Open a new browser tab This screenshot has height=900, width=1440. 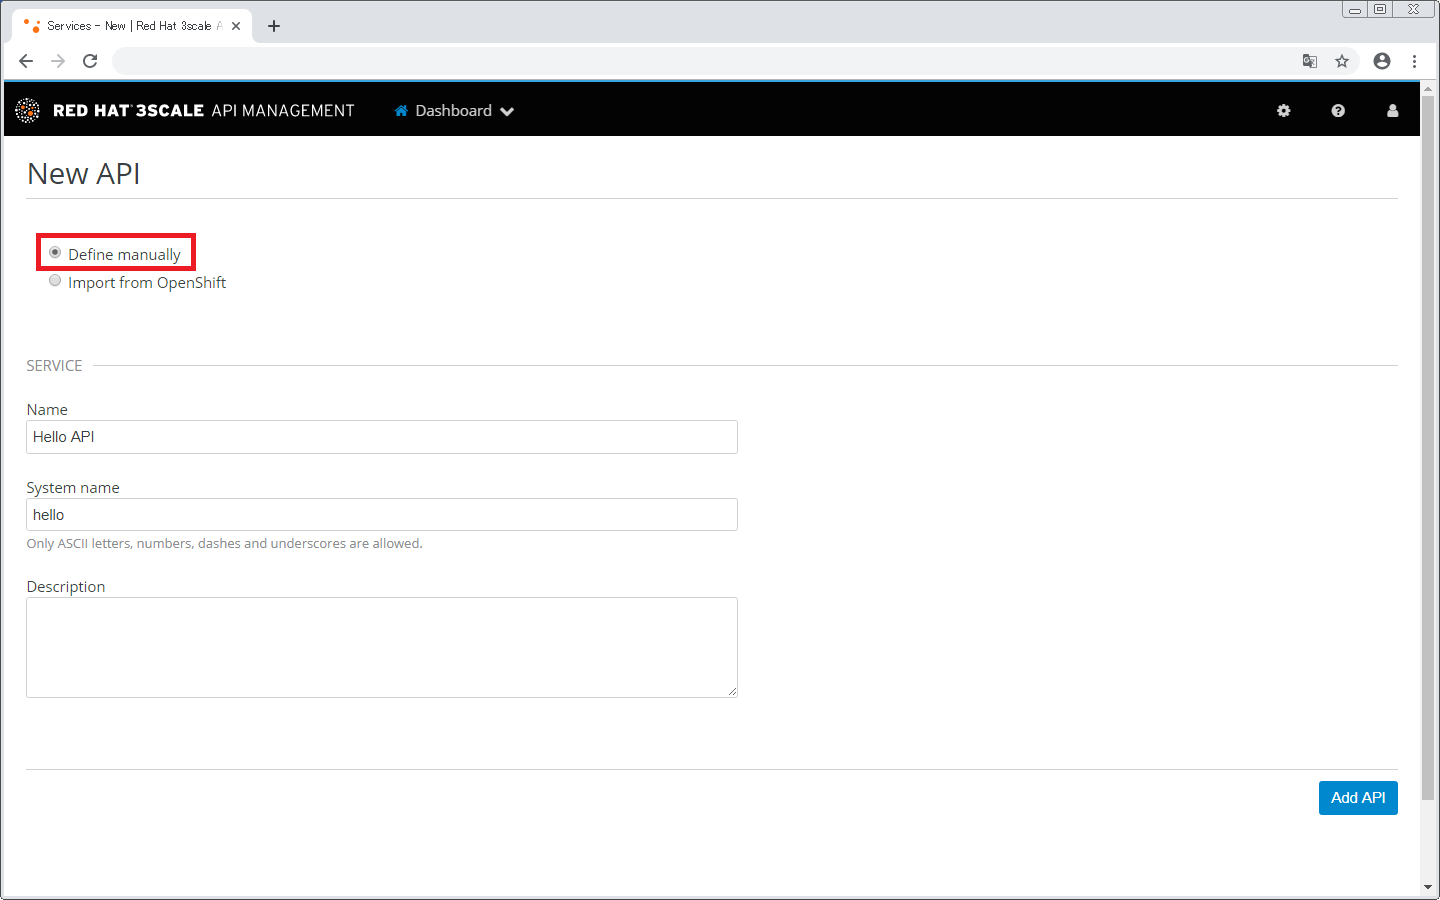point(274,26)
